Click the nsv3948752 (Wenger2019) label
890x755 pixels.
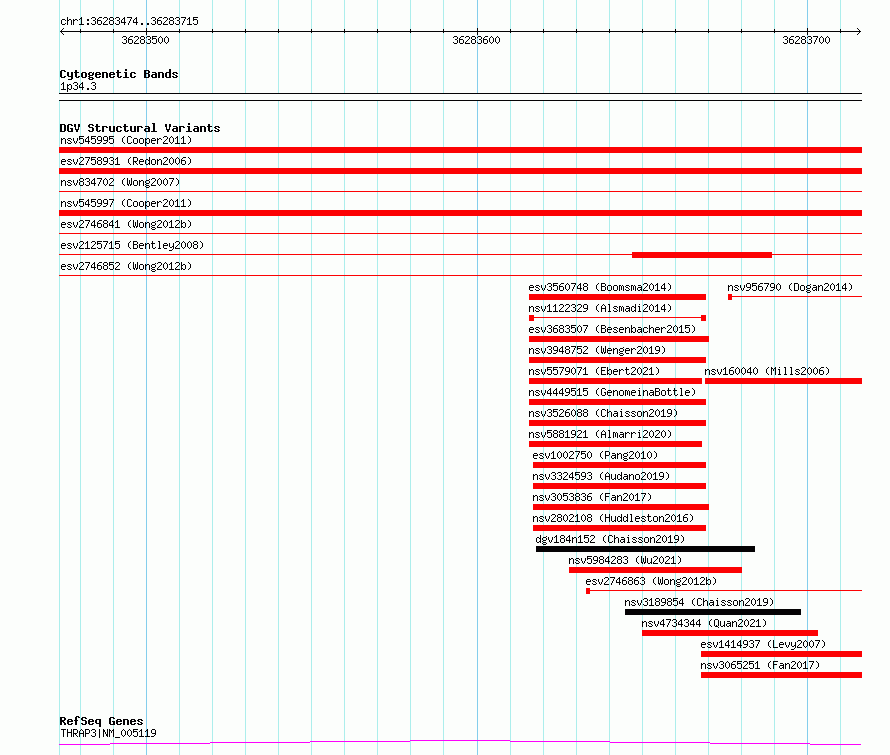597,350
